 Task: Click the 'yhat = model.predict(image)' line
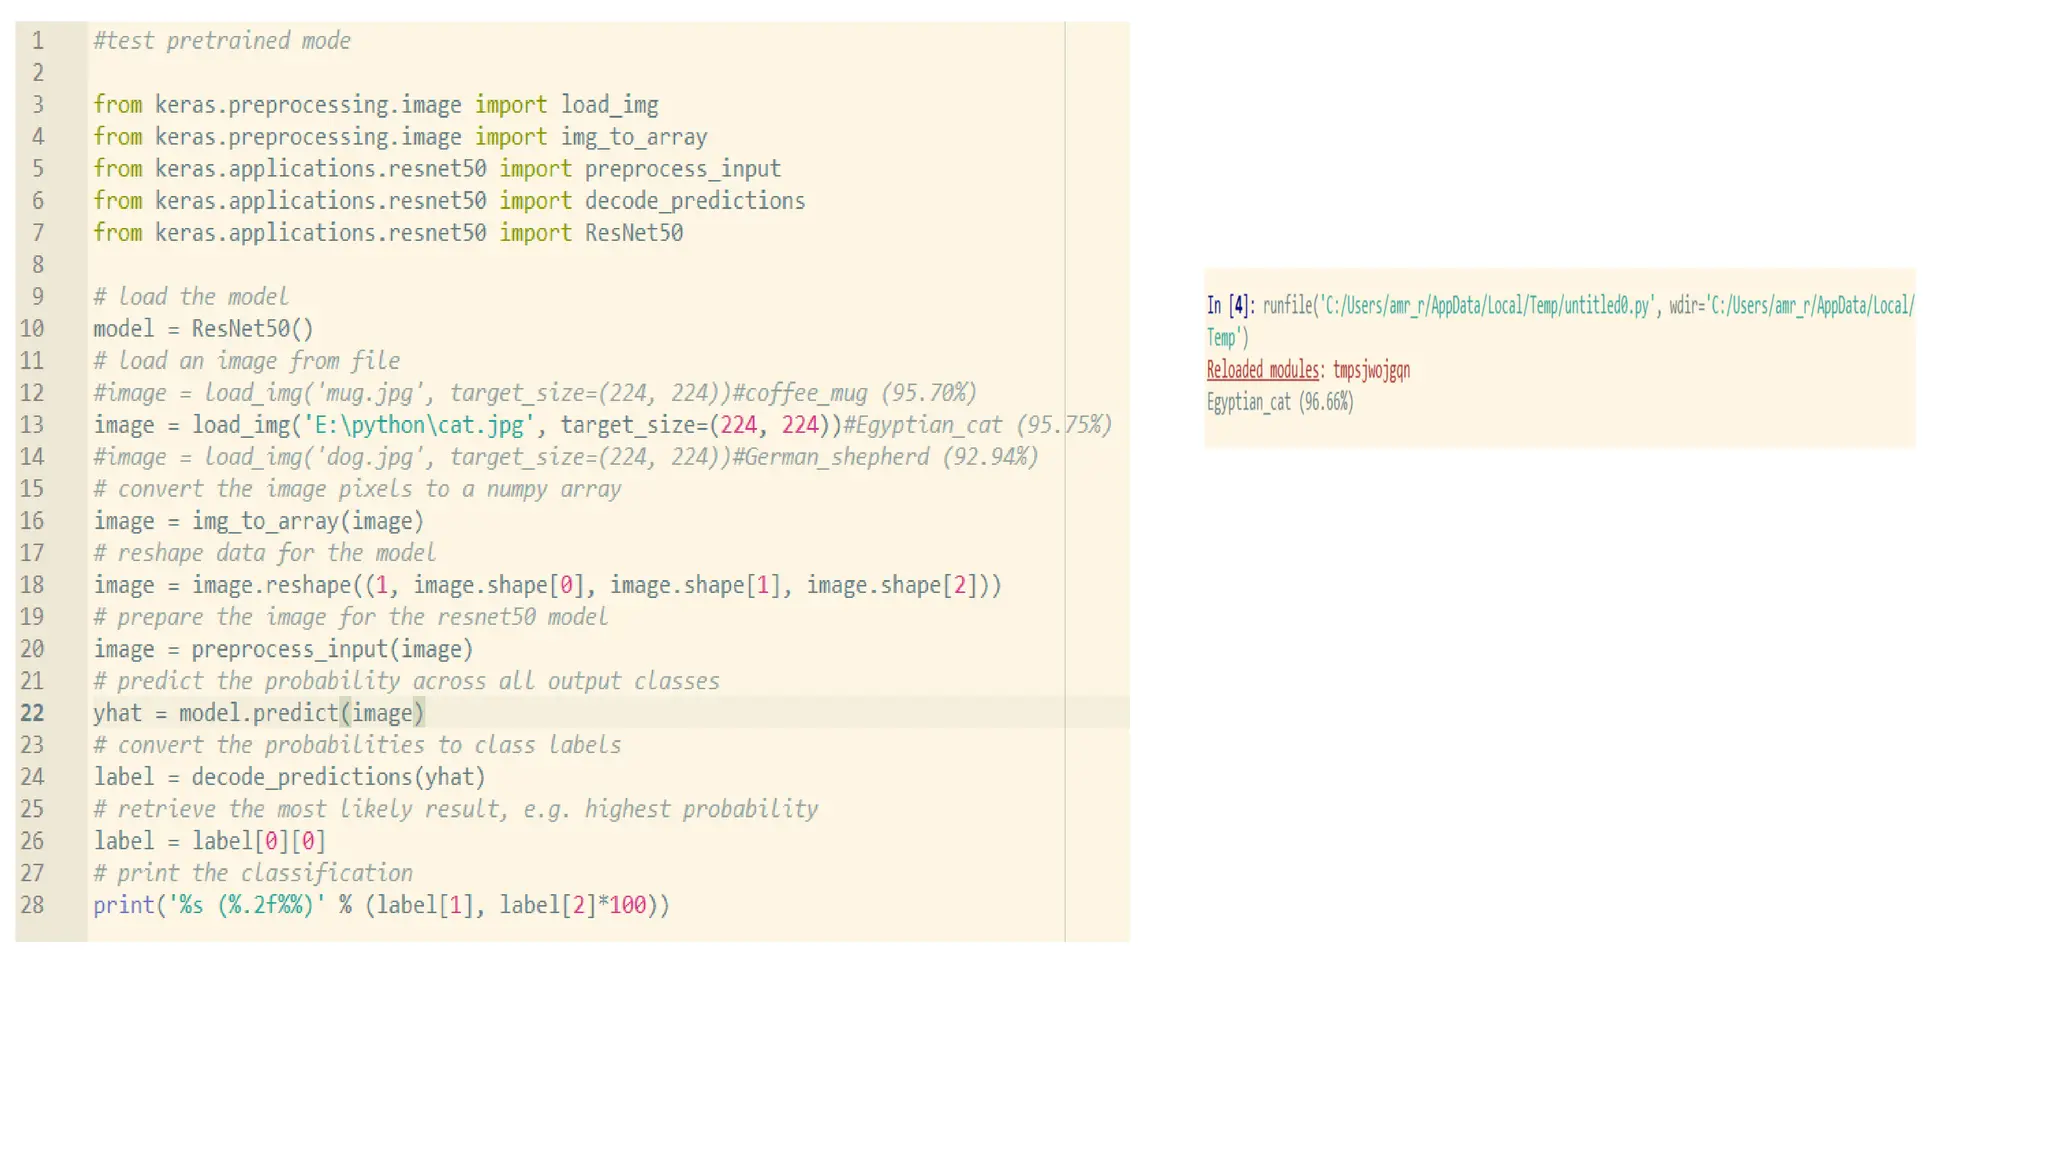pos(259,713)
